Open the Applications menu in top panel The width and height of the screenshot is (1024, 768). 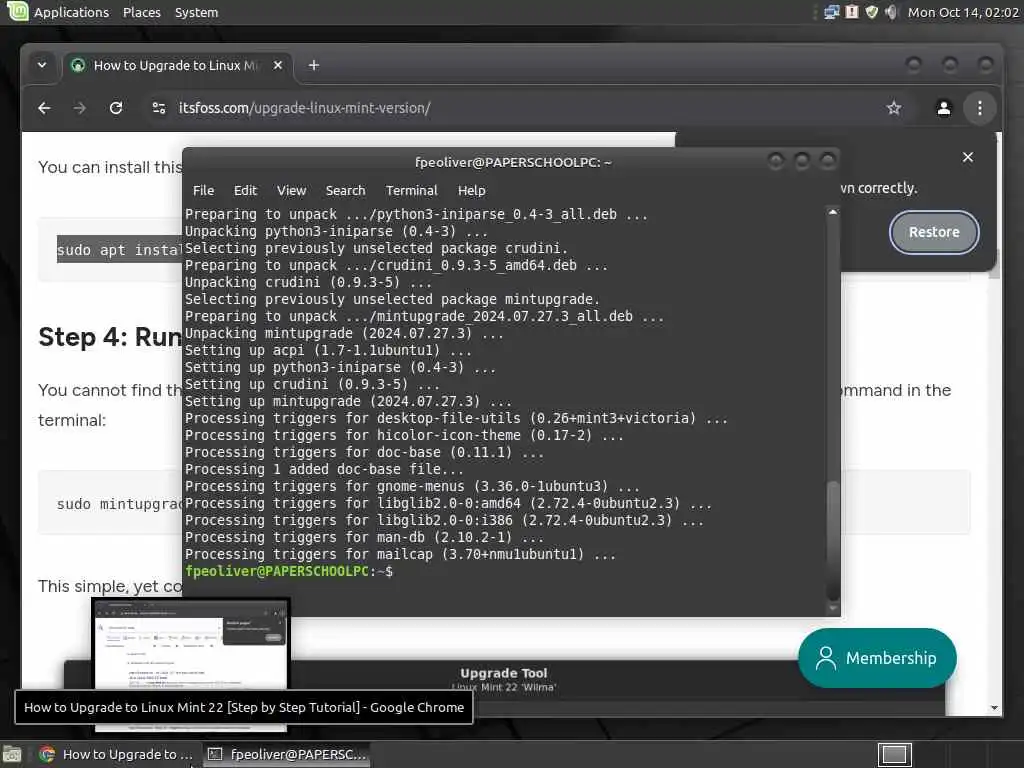71,12
